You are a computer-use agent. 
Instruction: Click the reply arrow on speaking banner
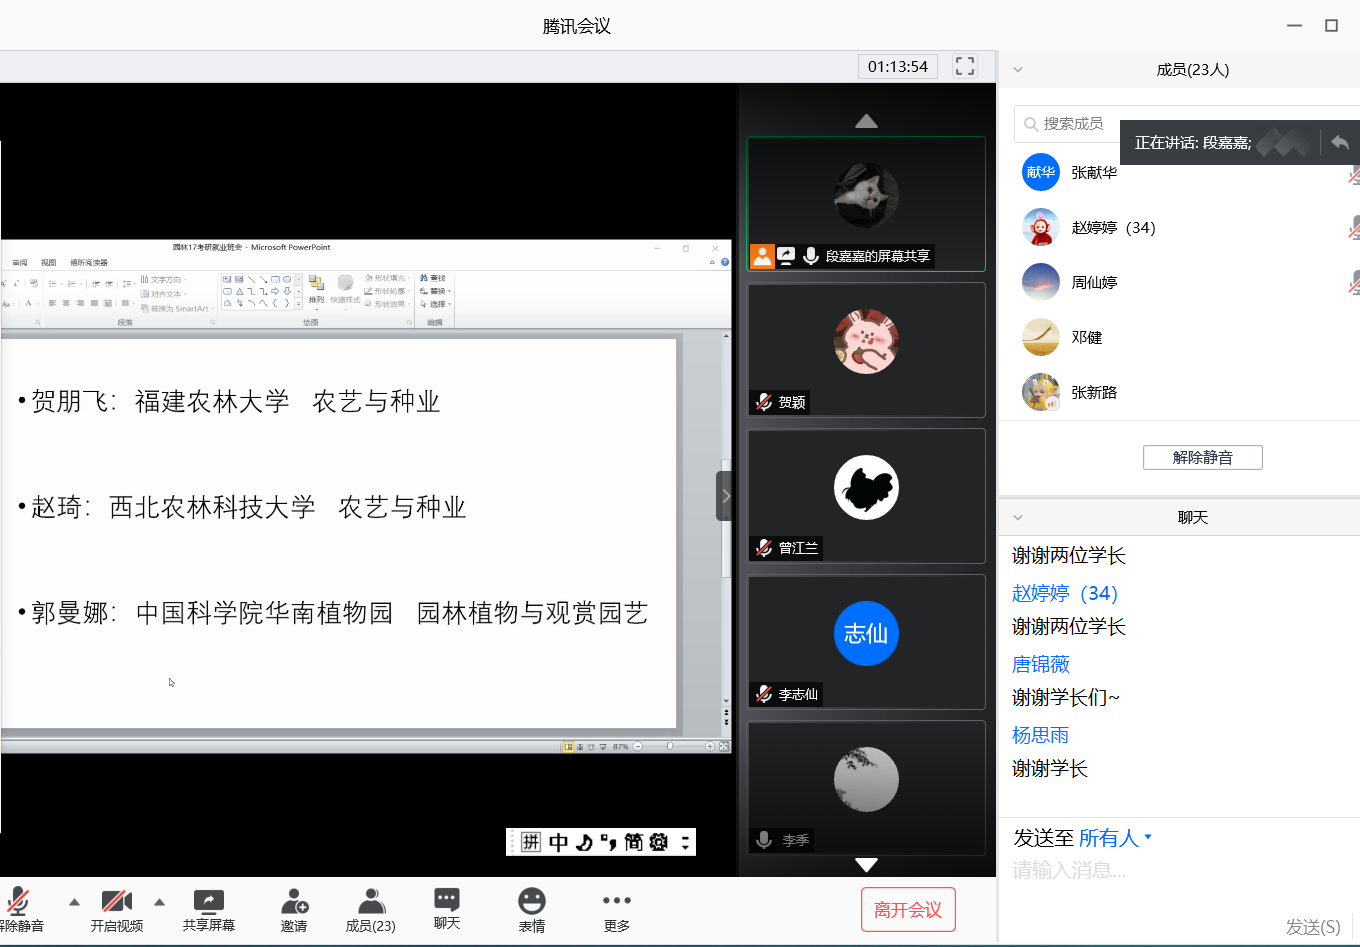pos(1340,143)
